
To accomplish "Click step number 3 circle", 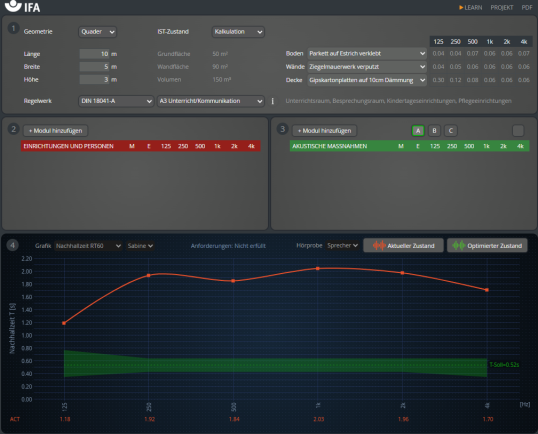I will pos(282,129).
